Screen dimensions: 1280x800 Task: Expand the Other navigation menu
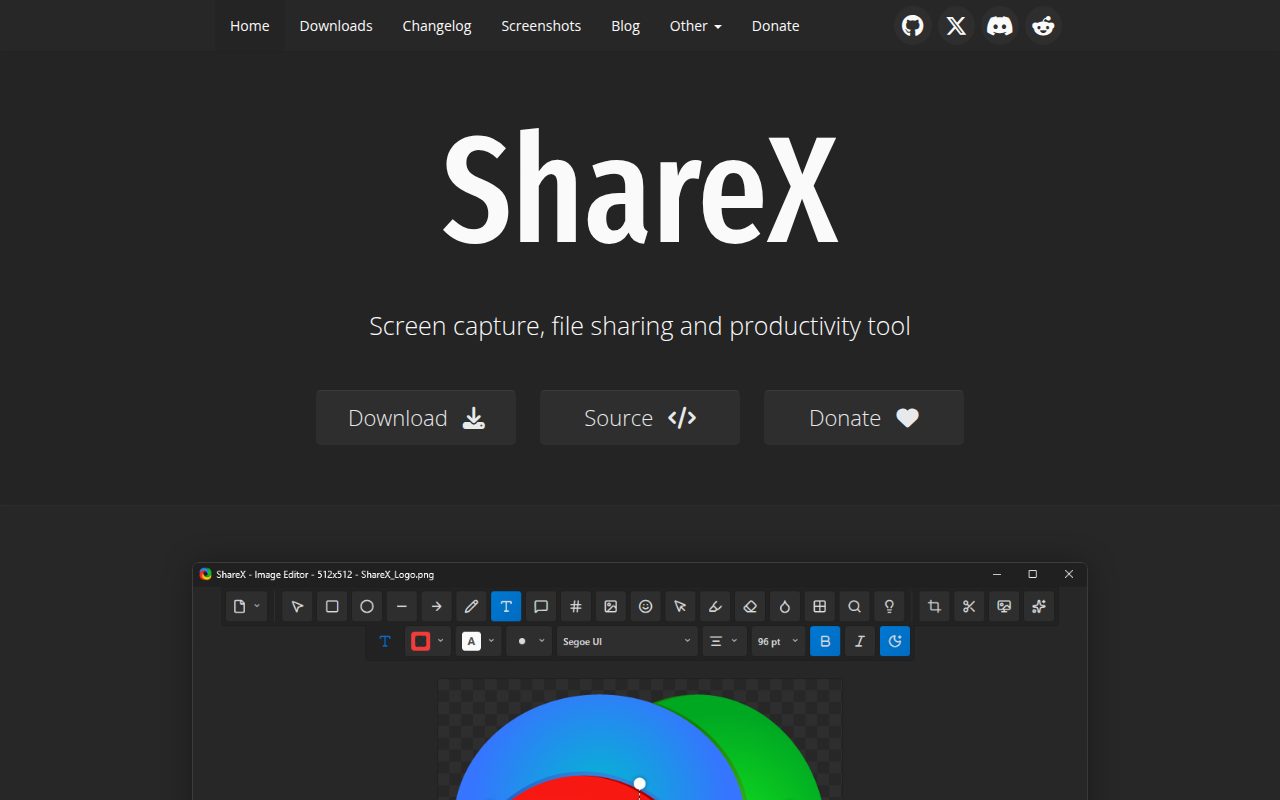[x=695, y=26]
